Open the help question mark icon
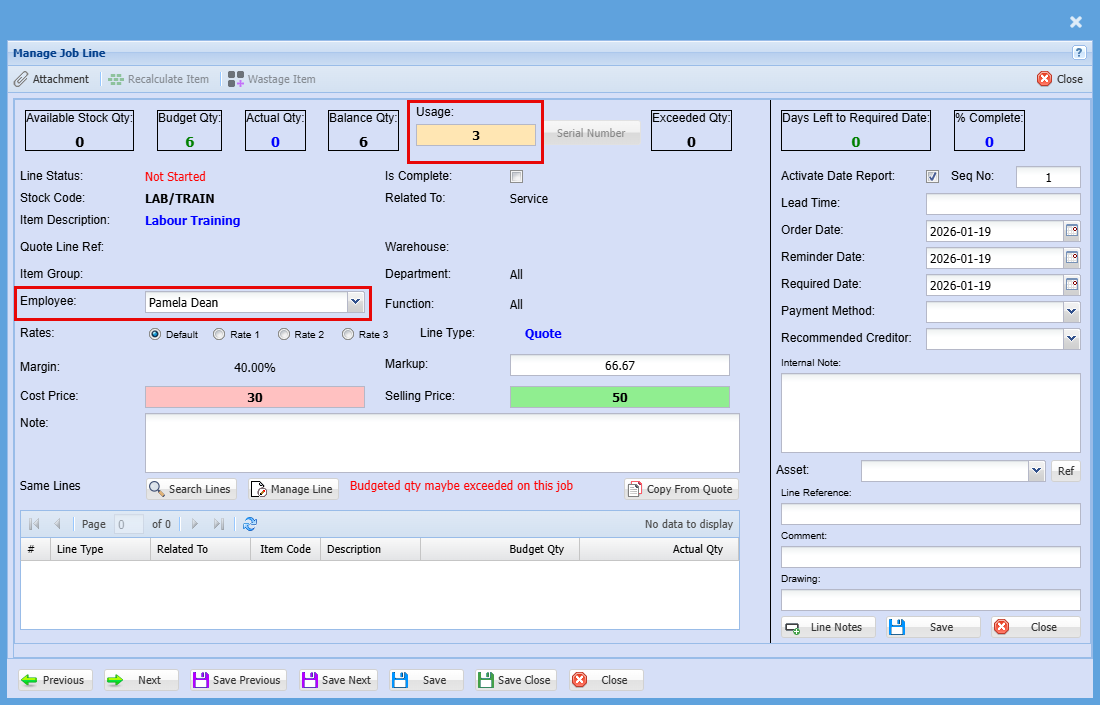 pos(1079,53)
